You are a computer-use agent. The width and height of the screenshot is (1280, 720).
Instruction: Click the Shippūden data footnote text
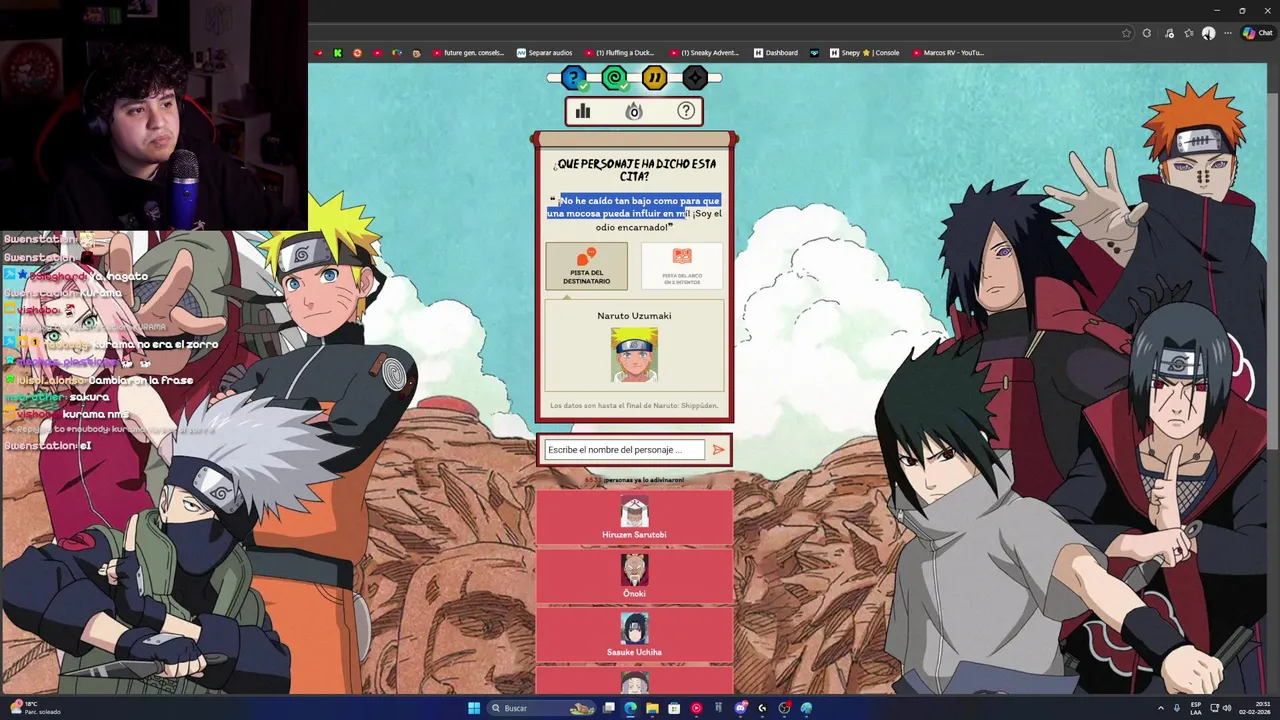click(x=634, y=406)
